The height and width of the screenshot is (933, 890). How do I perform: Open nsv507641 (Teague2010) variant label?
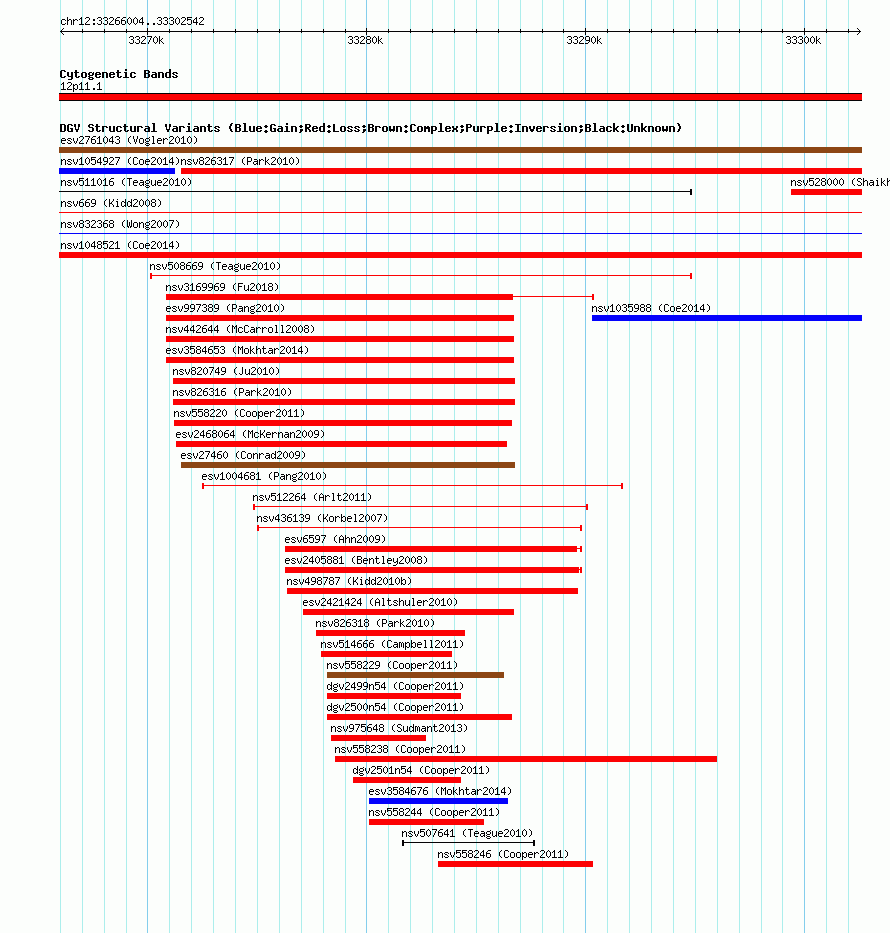[x=467, y=834]
